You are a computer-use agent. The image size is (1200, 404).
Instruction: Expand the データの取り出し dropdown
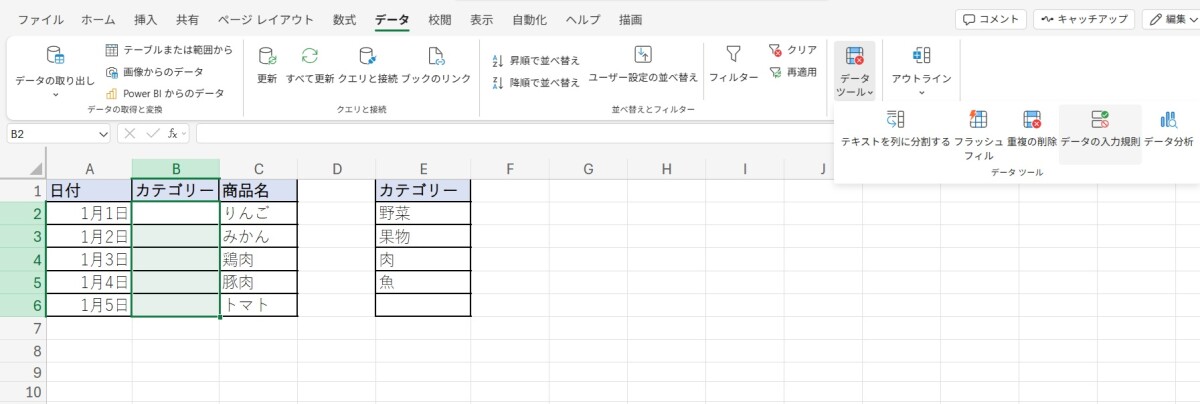(x=55, y=94)
